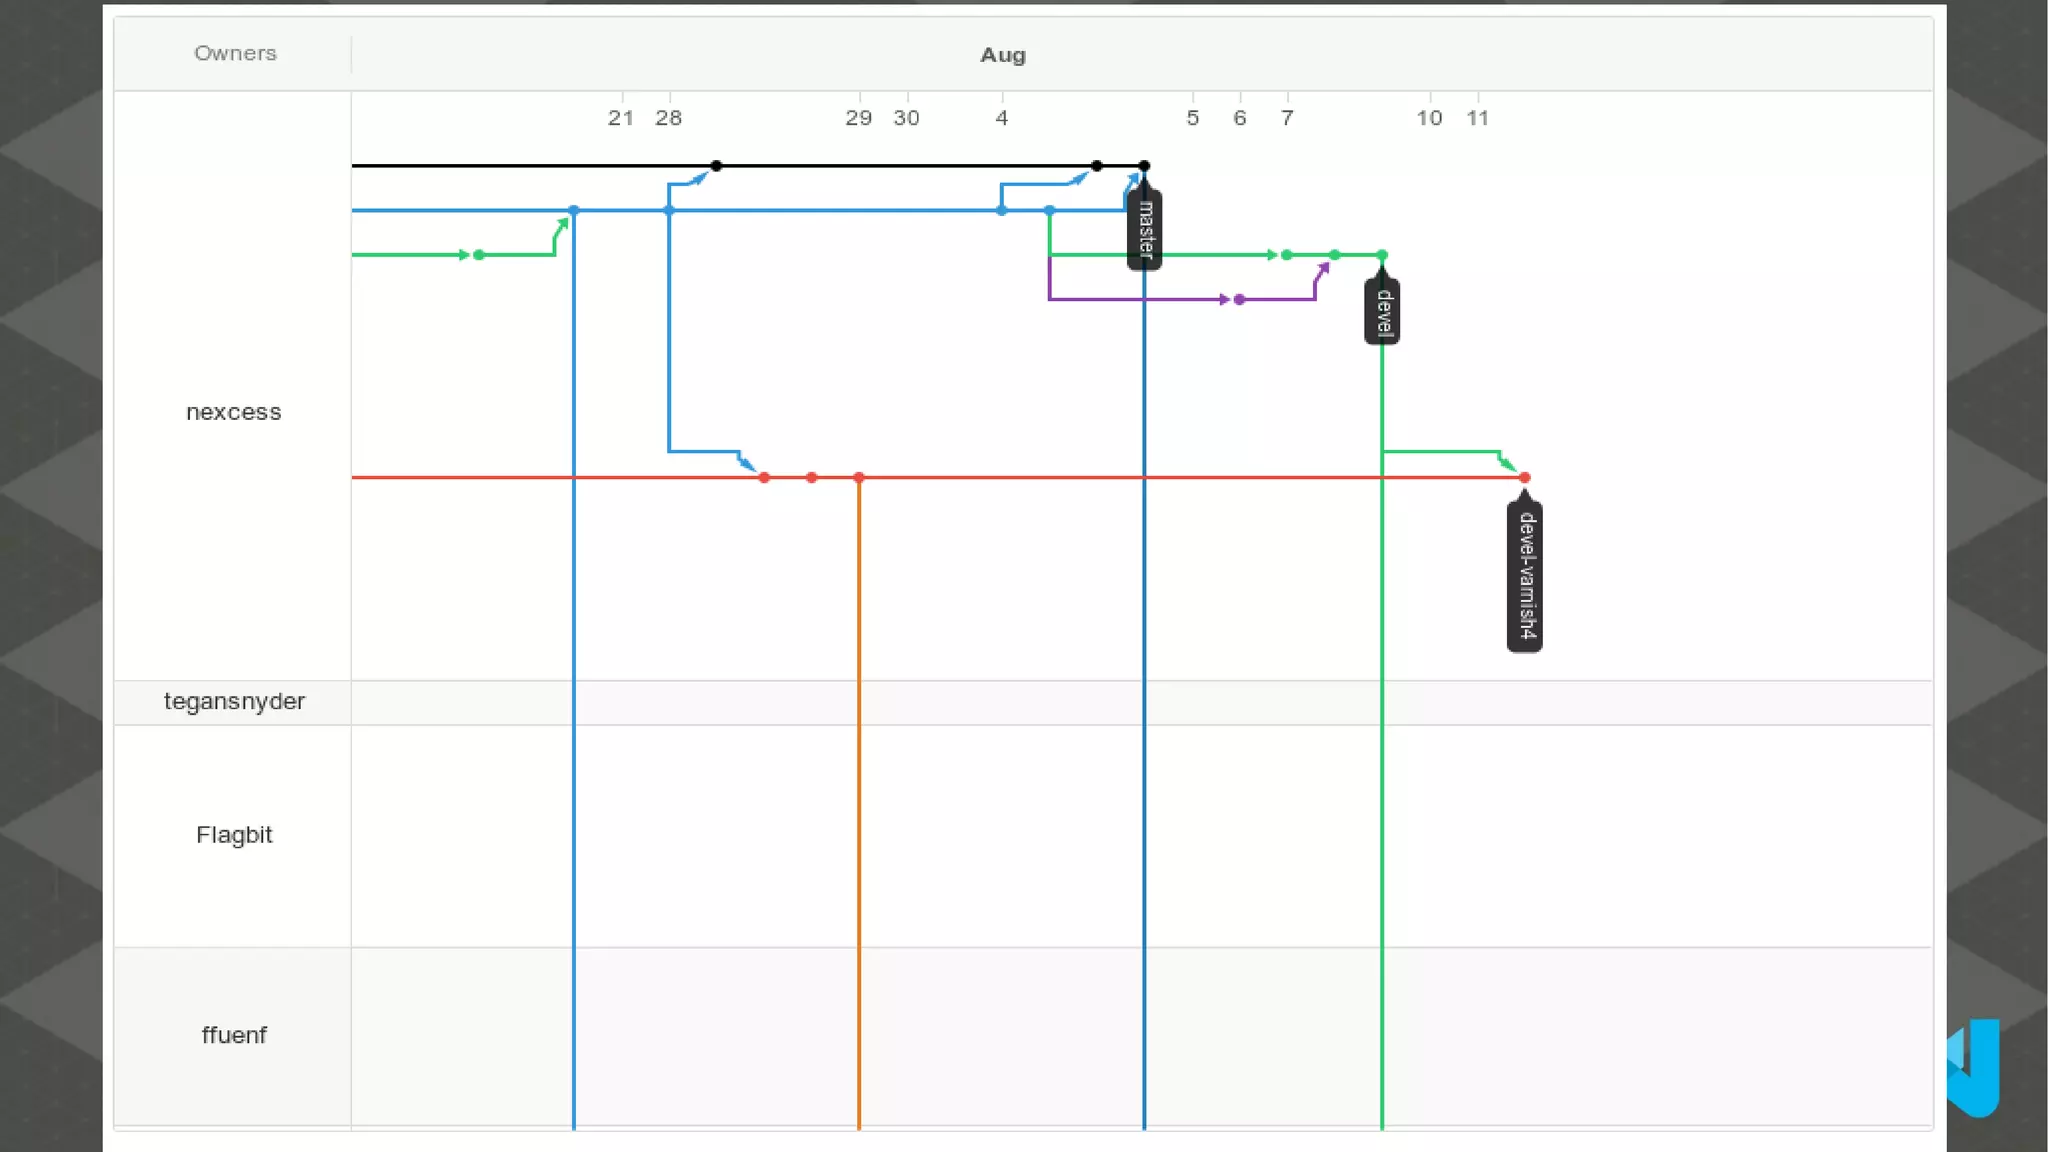Click the date marker 28
Screen dimensions: 2048x1152
668,118
